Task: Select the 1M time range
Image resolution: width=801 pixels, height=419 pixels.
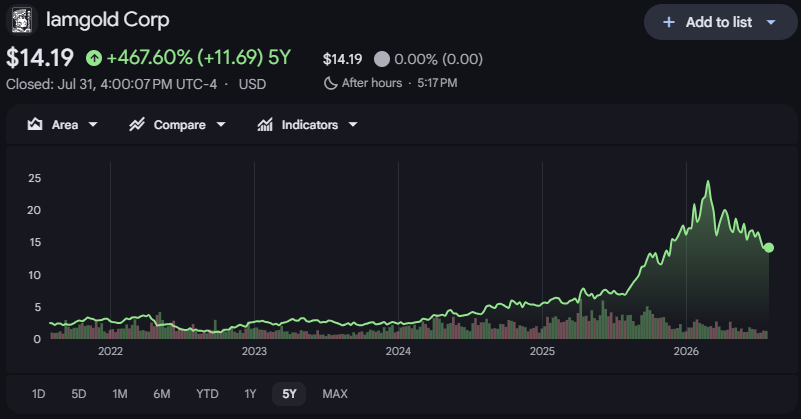Action: tap(120, 394)
